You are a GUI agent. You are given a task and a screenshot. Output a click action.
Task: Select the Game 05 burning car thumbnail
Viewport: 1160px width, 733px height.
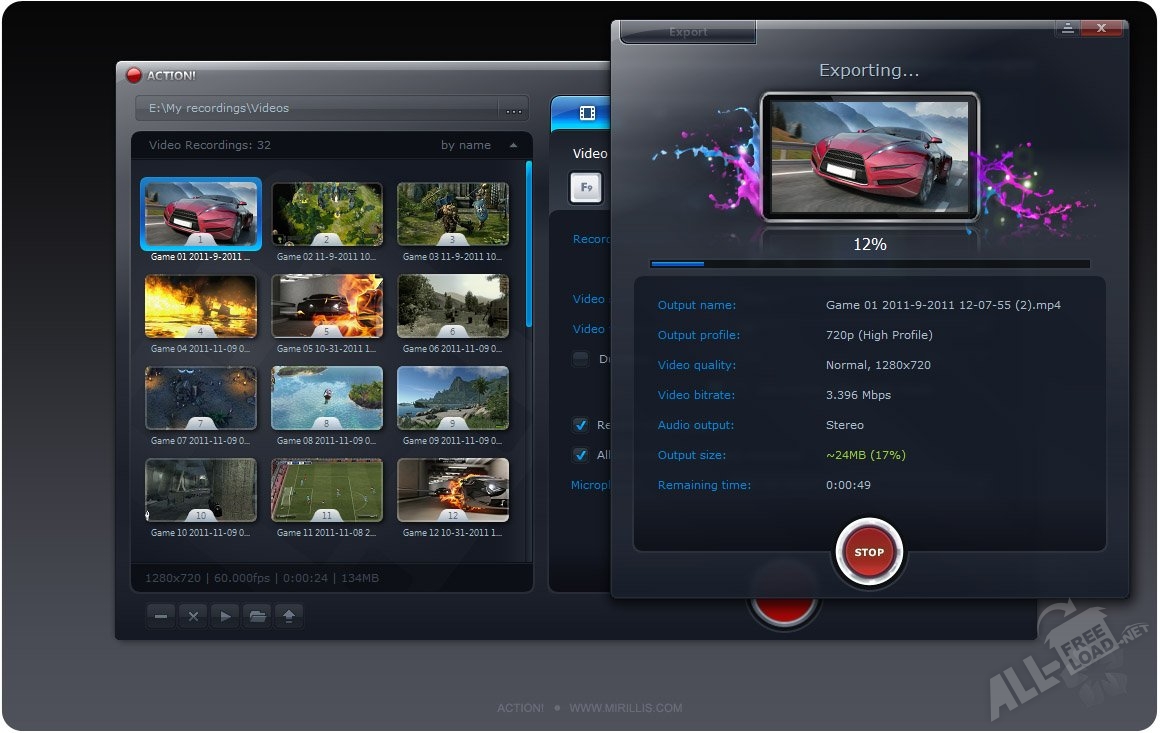327,307
